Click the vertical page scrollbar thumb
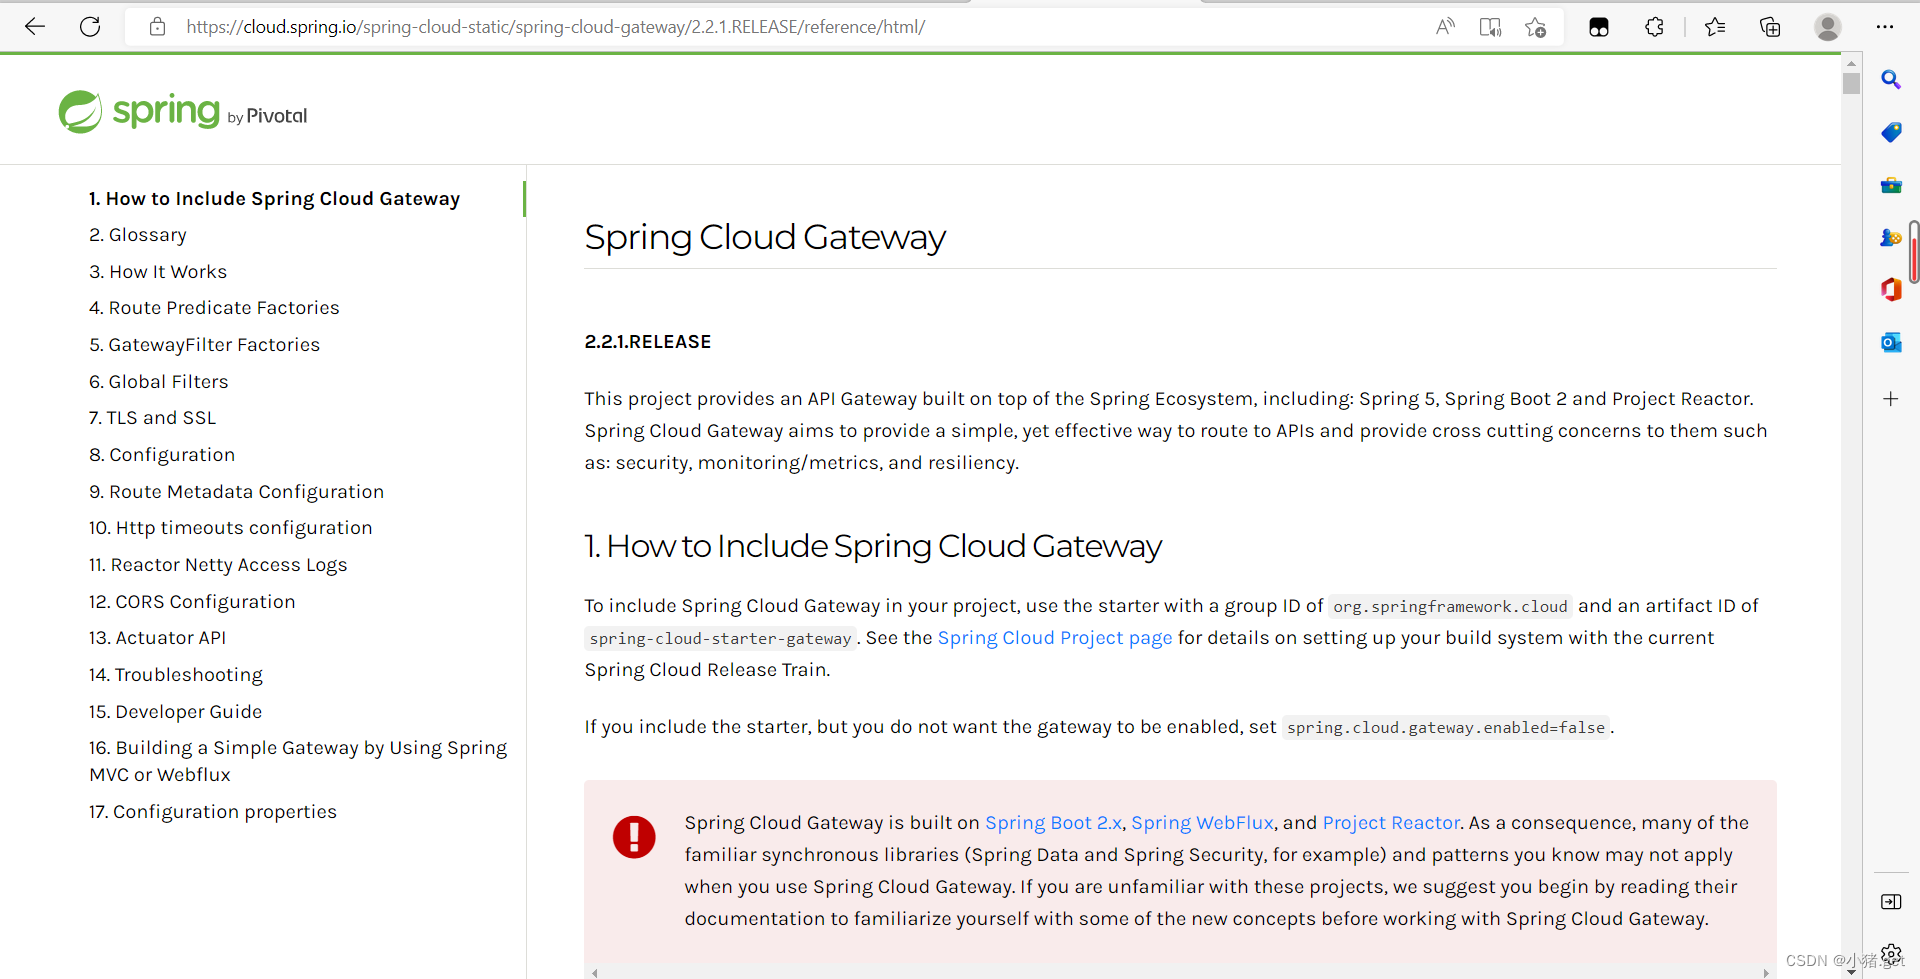 coord(1851,83)
